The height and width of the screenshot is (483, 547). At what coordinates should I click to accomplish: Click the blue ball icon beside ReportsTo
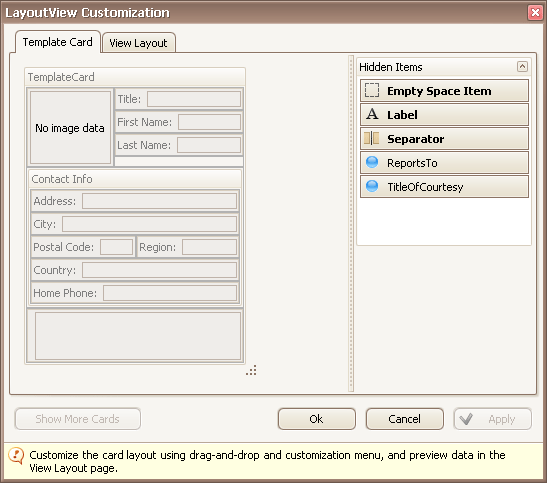(x=372, y=162)
